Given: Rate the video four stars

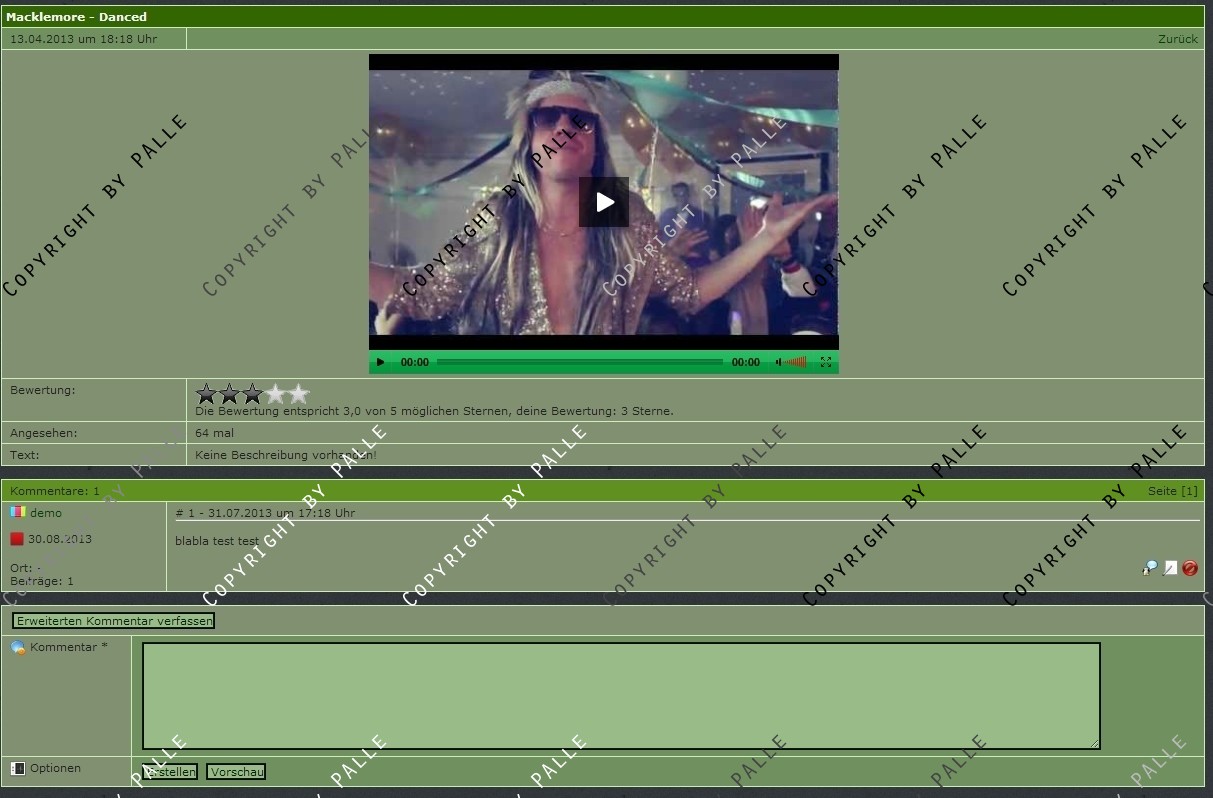Looking at the screenshot, I should point(276,394).
